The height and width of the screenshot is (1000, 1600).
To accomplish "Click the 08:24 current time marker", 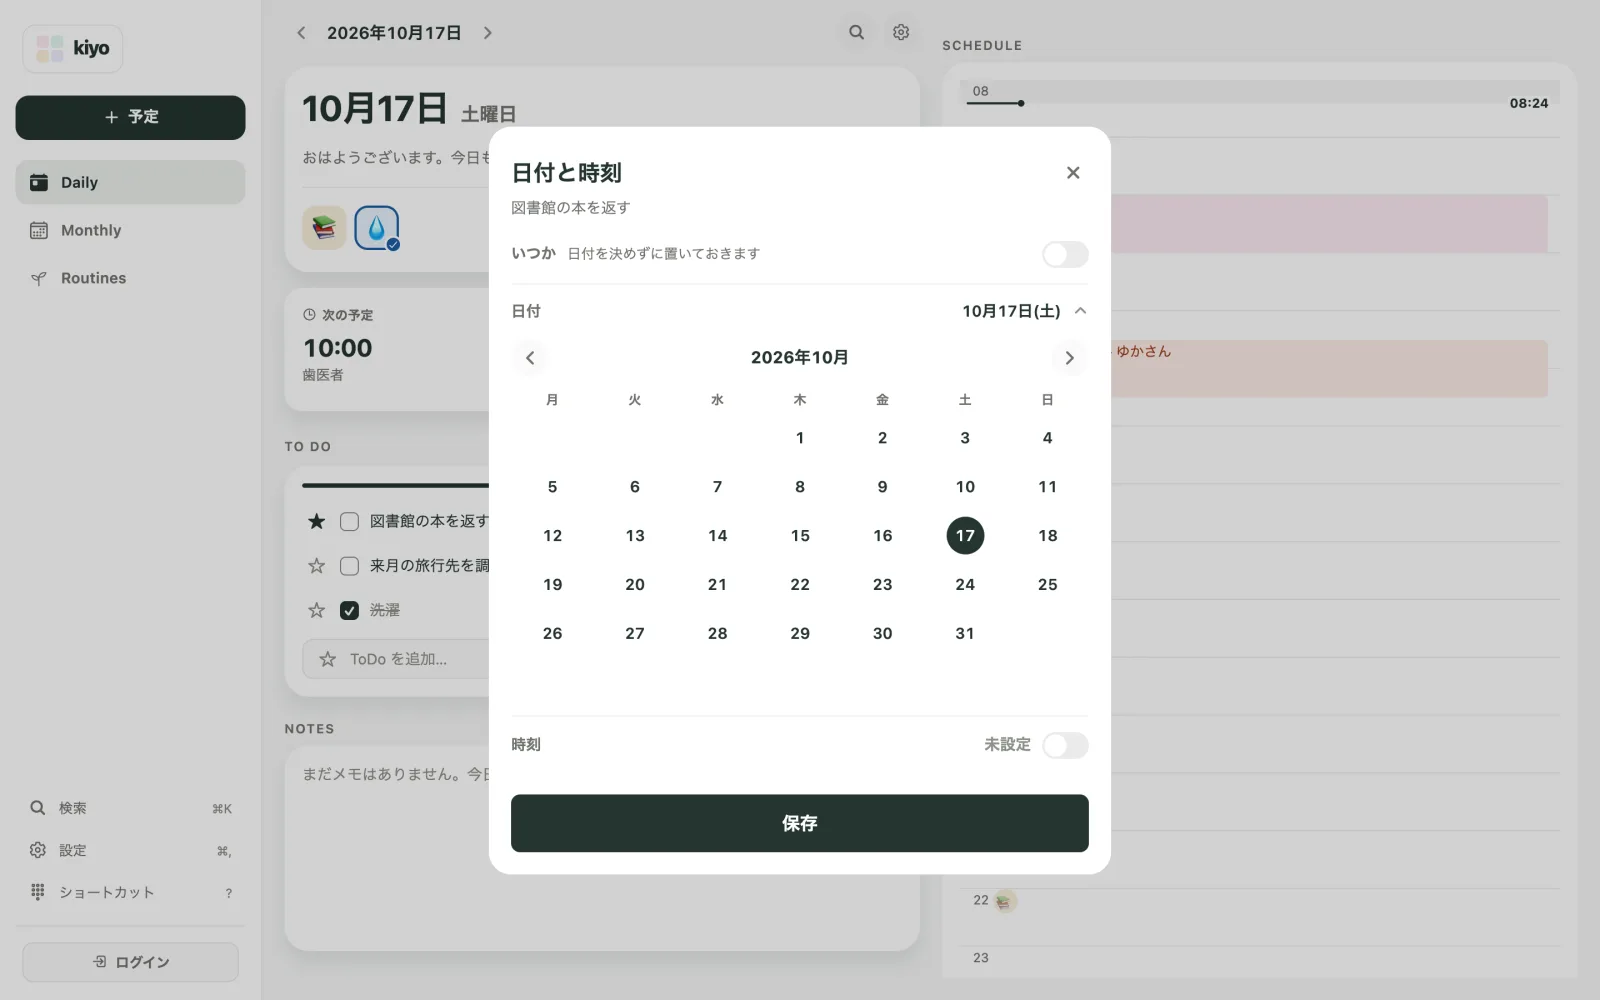I will click(1528, 103).
